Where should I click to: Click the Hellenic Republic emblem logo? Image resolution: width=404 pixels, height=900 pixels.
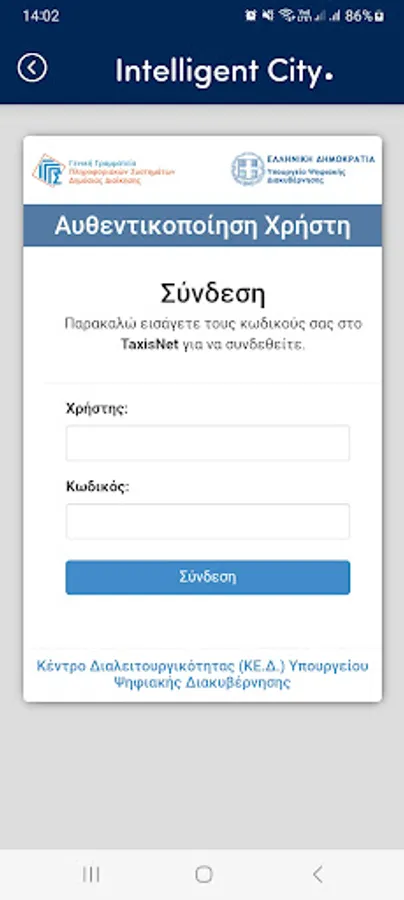(x=247, y=169)
